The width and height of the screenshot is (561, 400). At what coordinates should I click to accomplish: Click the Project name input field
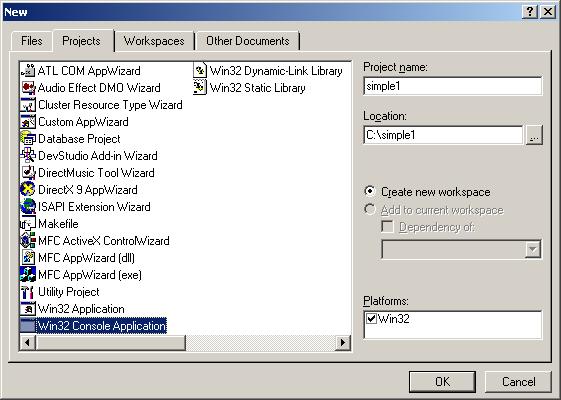pos(453,86)
